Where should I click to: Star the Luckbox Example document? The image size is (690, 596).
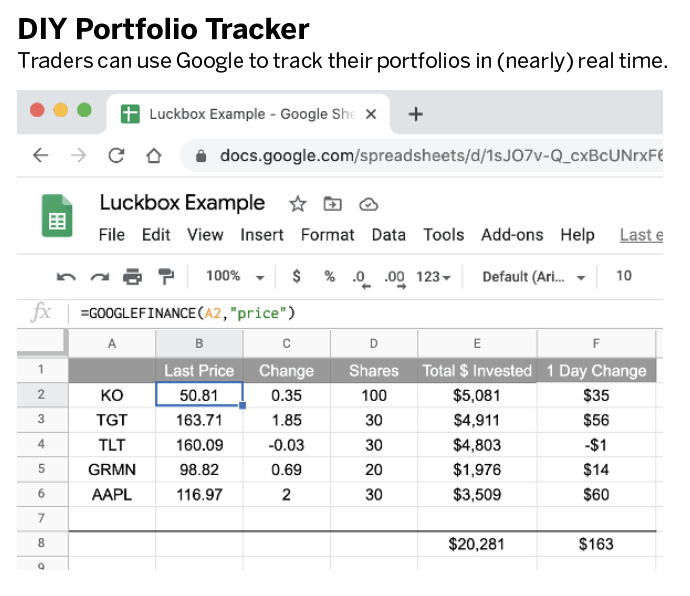click(x=297, y=204)
